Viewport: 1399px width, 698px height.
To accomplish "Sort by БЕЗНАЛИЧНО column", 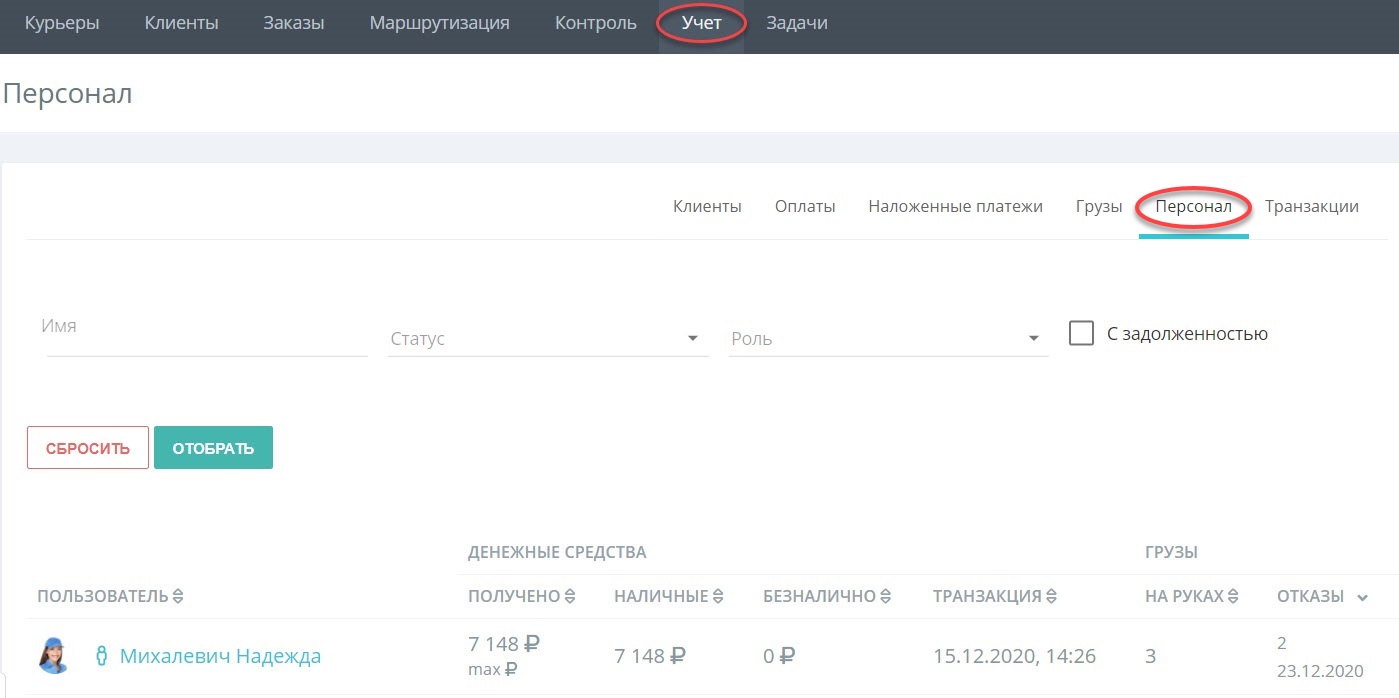I will 827,597.
